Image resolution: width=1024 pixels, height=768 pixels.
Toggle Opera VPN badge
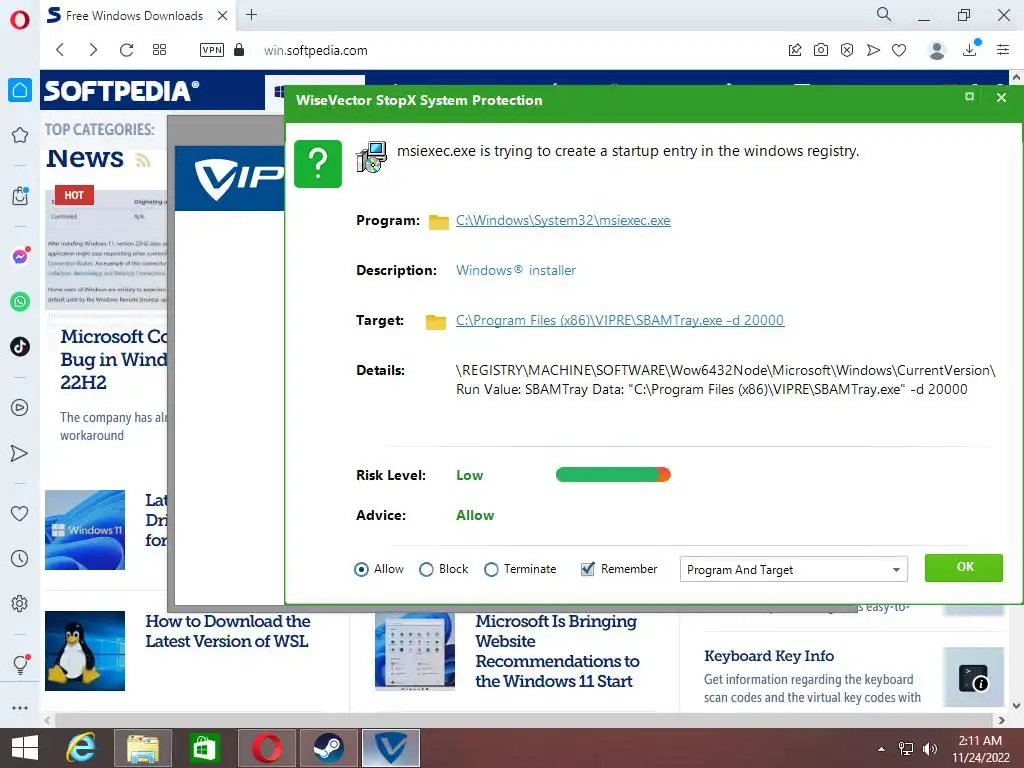pos(212,50)
